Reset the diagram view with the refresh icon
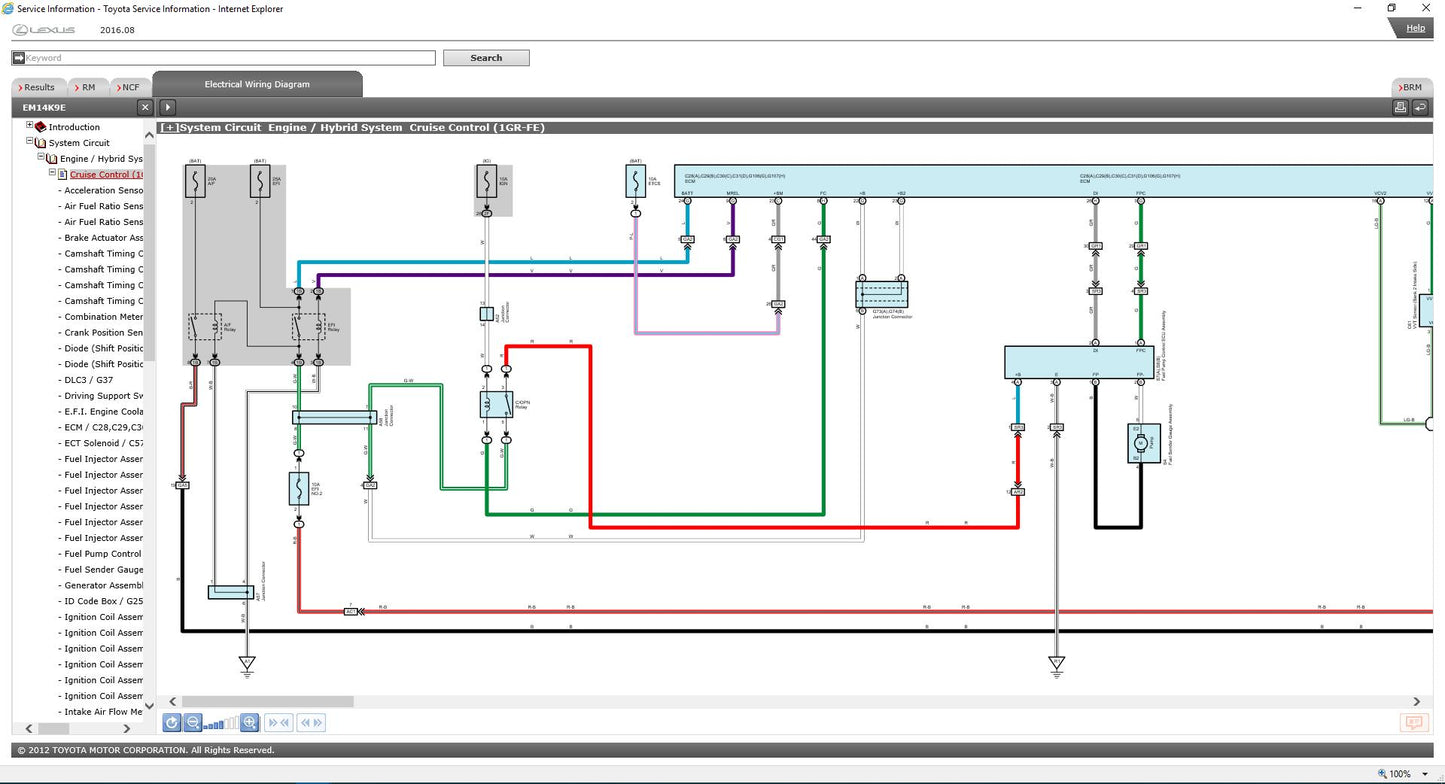 (172, 723)
